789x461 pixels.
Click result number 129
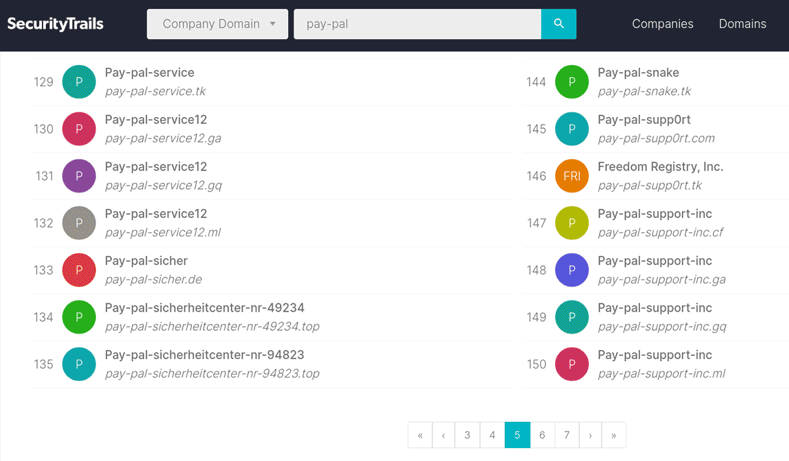pyautogui.click(x=43, y=82)
